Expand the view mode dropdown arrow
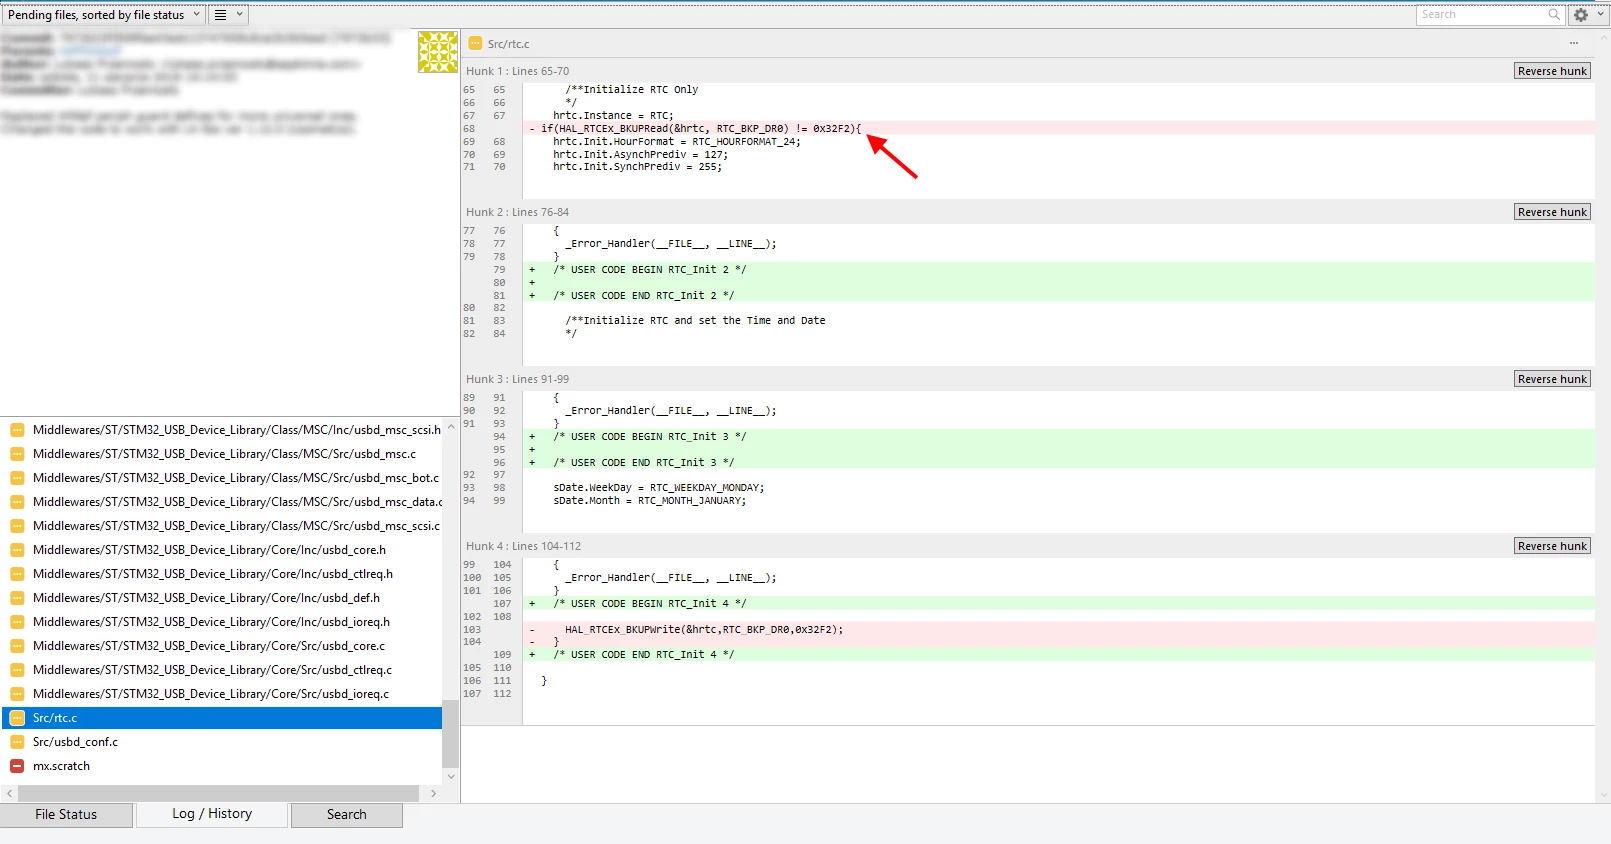The image size is (1611, 844). click(x=240, y=15)
